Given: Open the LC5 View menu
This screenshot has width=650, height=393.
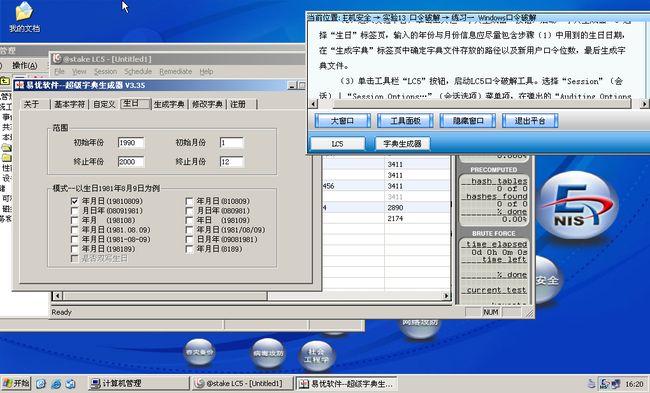Looking at the screenshot, I should [x=79, y=71].
